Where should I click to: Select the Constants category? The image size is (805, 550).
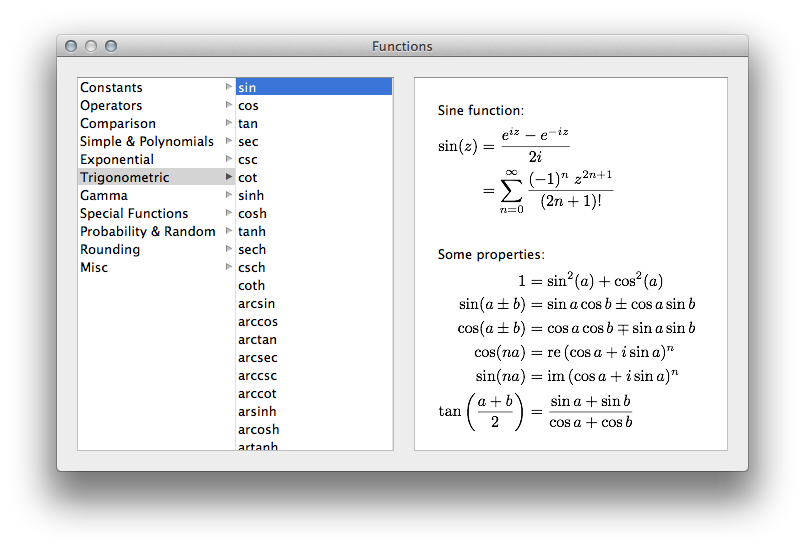click(111, 88)
